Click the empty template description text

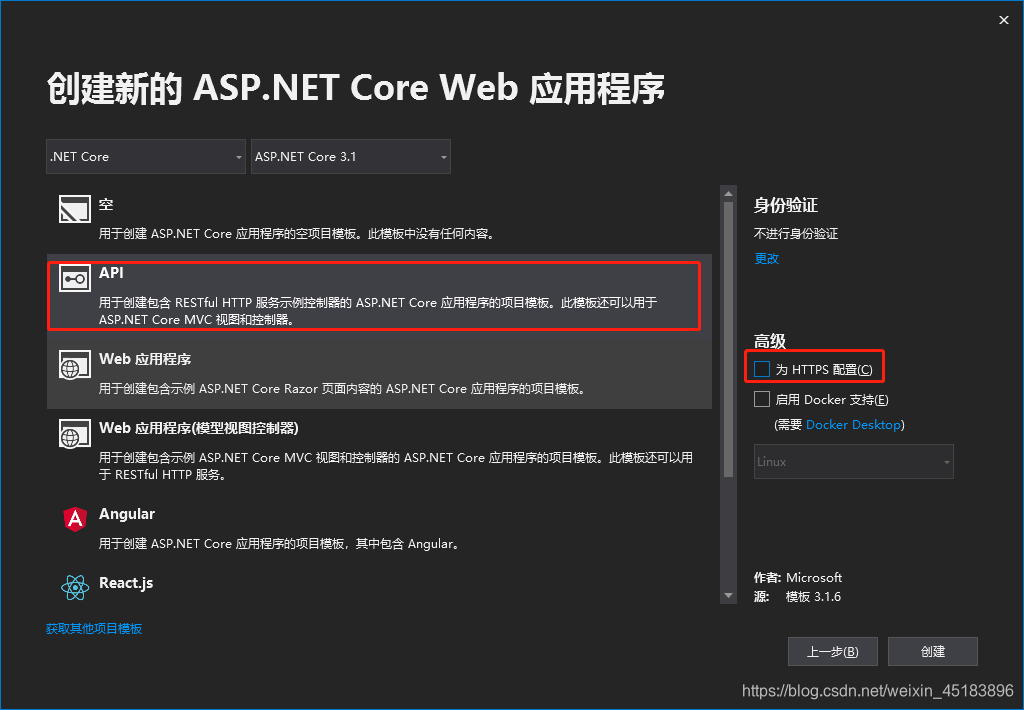pyautogui.click(x=296, y=234)
